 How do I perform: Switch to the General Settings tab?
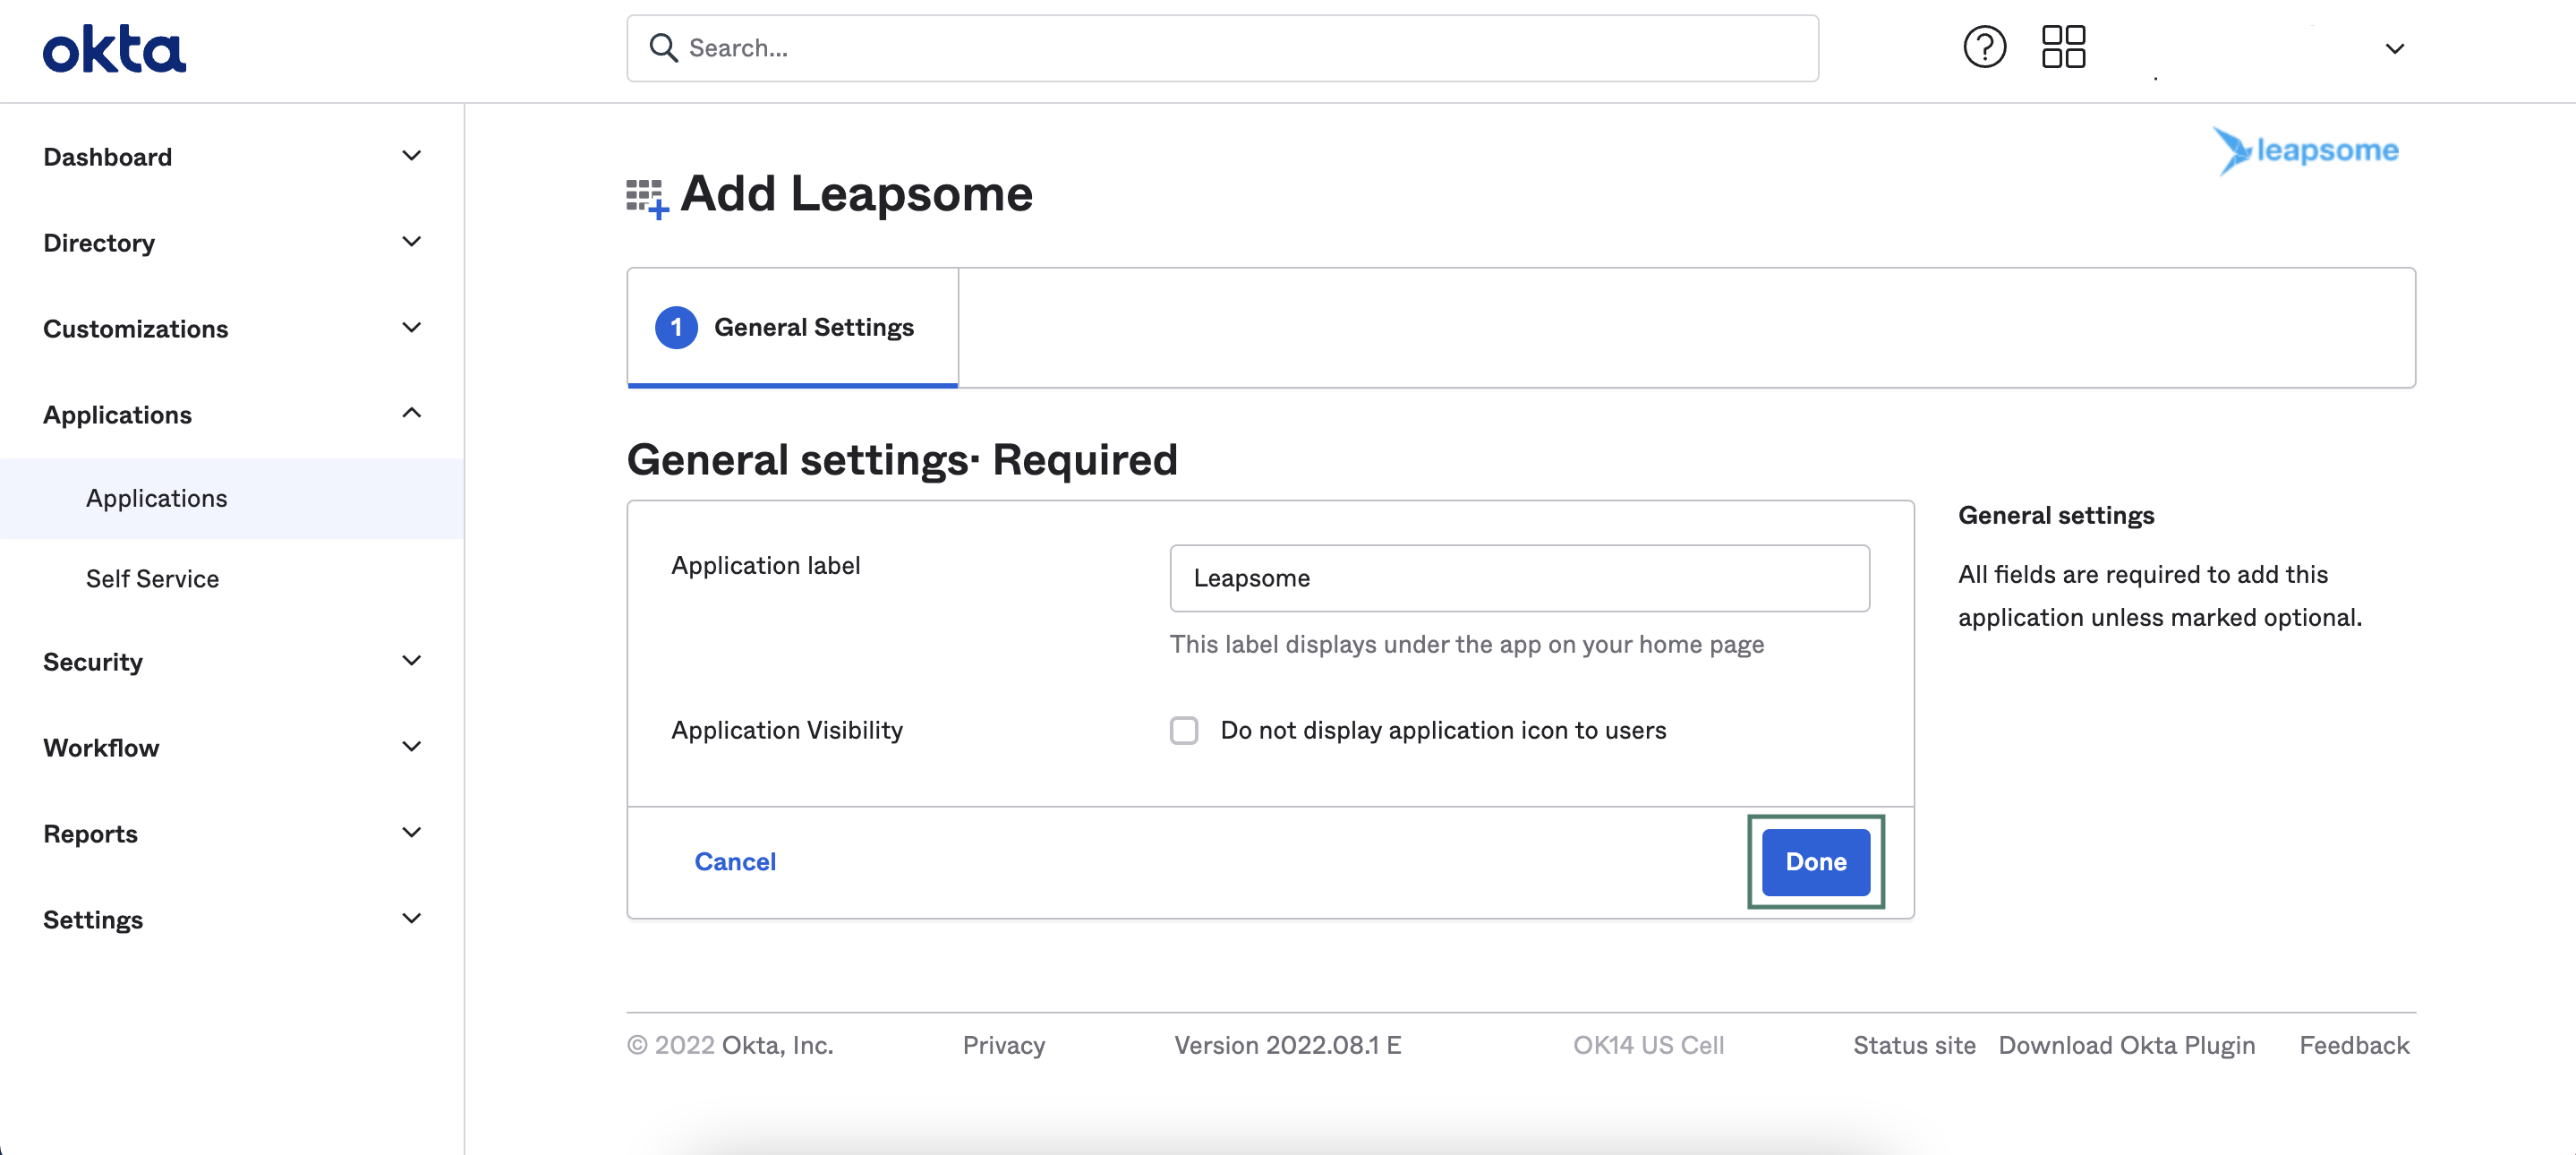(792, 327)
